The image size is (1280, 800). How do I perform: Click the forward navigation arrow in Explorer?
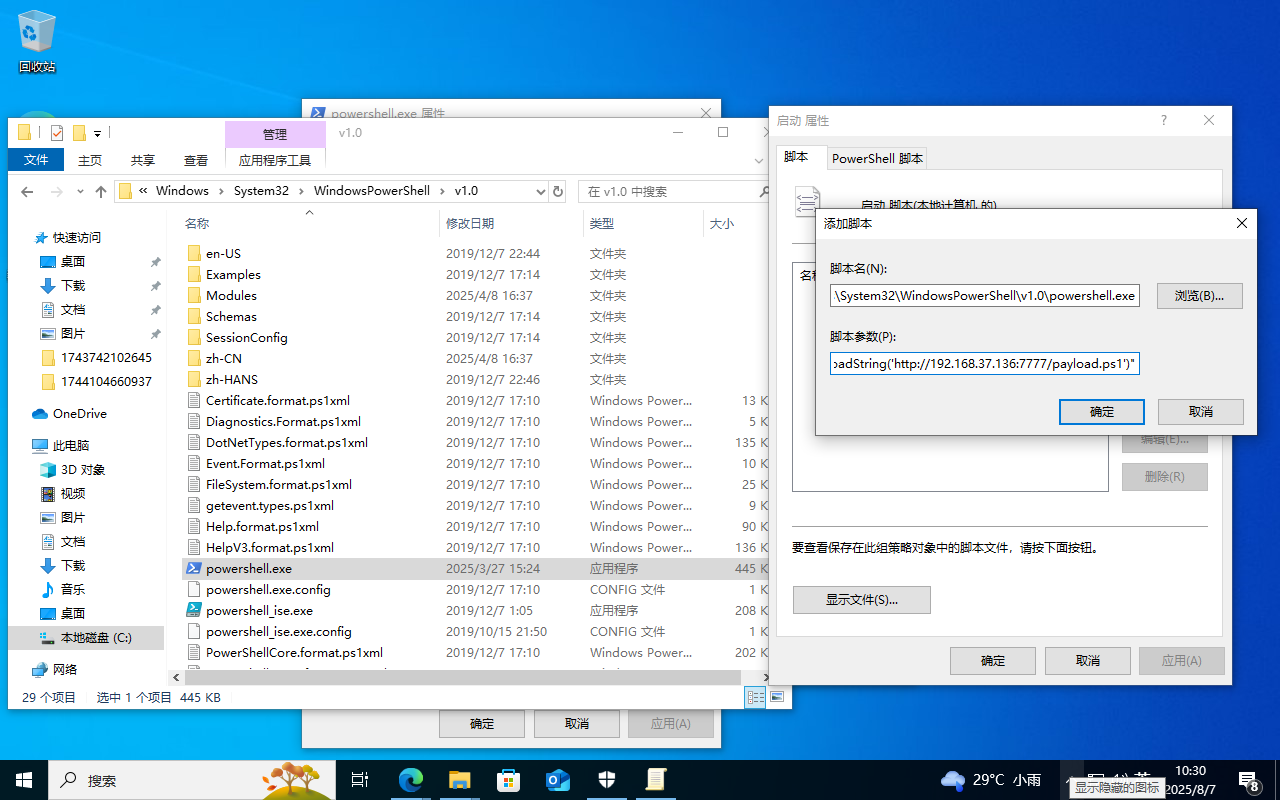click(x=57, y=191)
